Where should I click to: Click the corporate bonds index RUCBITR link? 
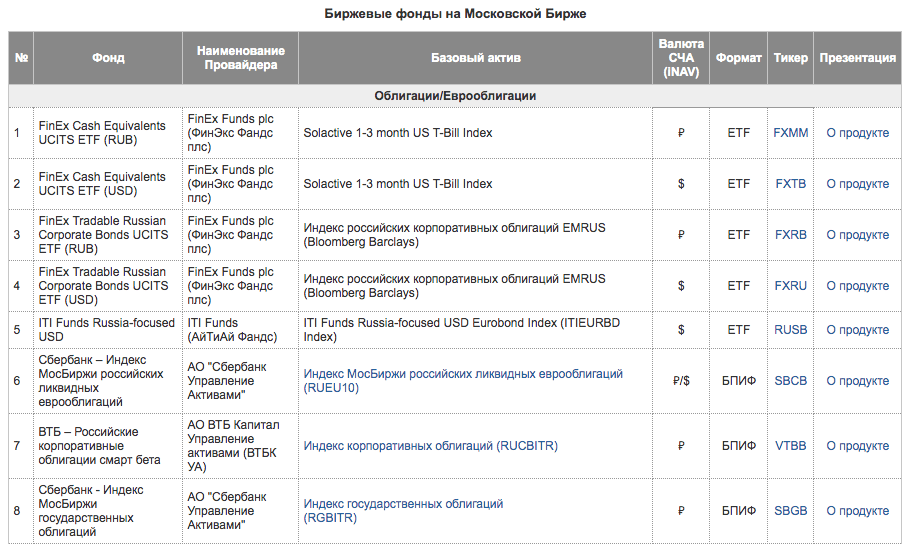click(x=430, y=446)
